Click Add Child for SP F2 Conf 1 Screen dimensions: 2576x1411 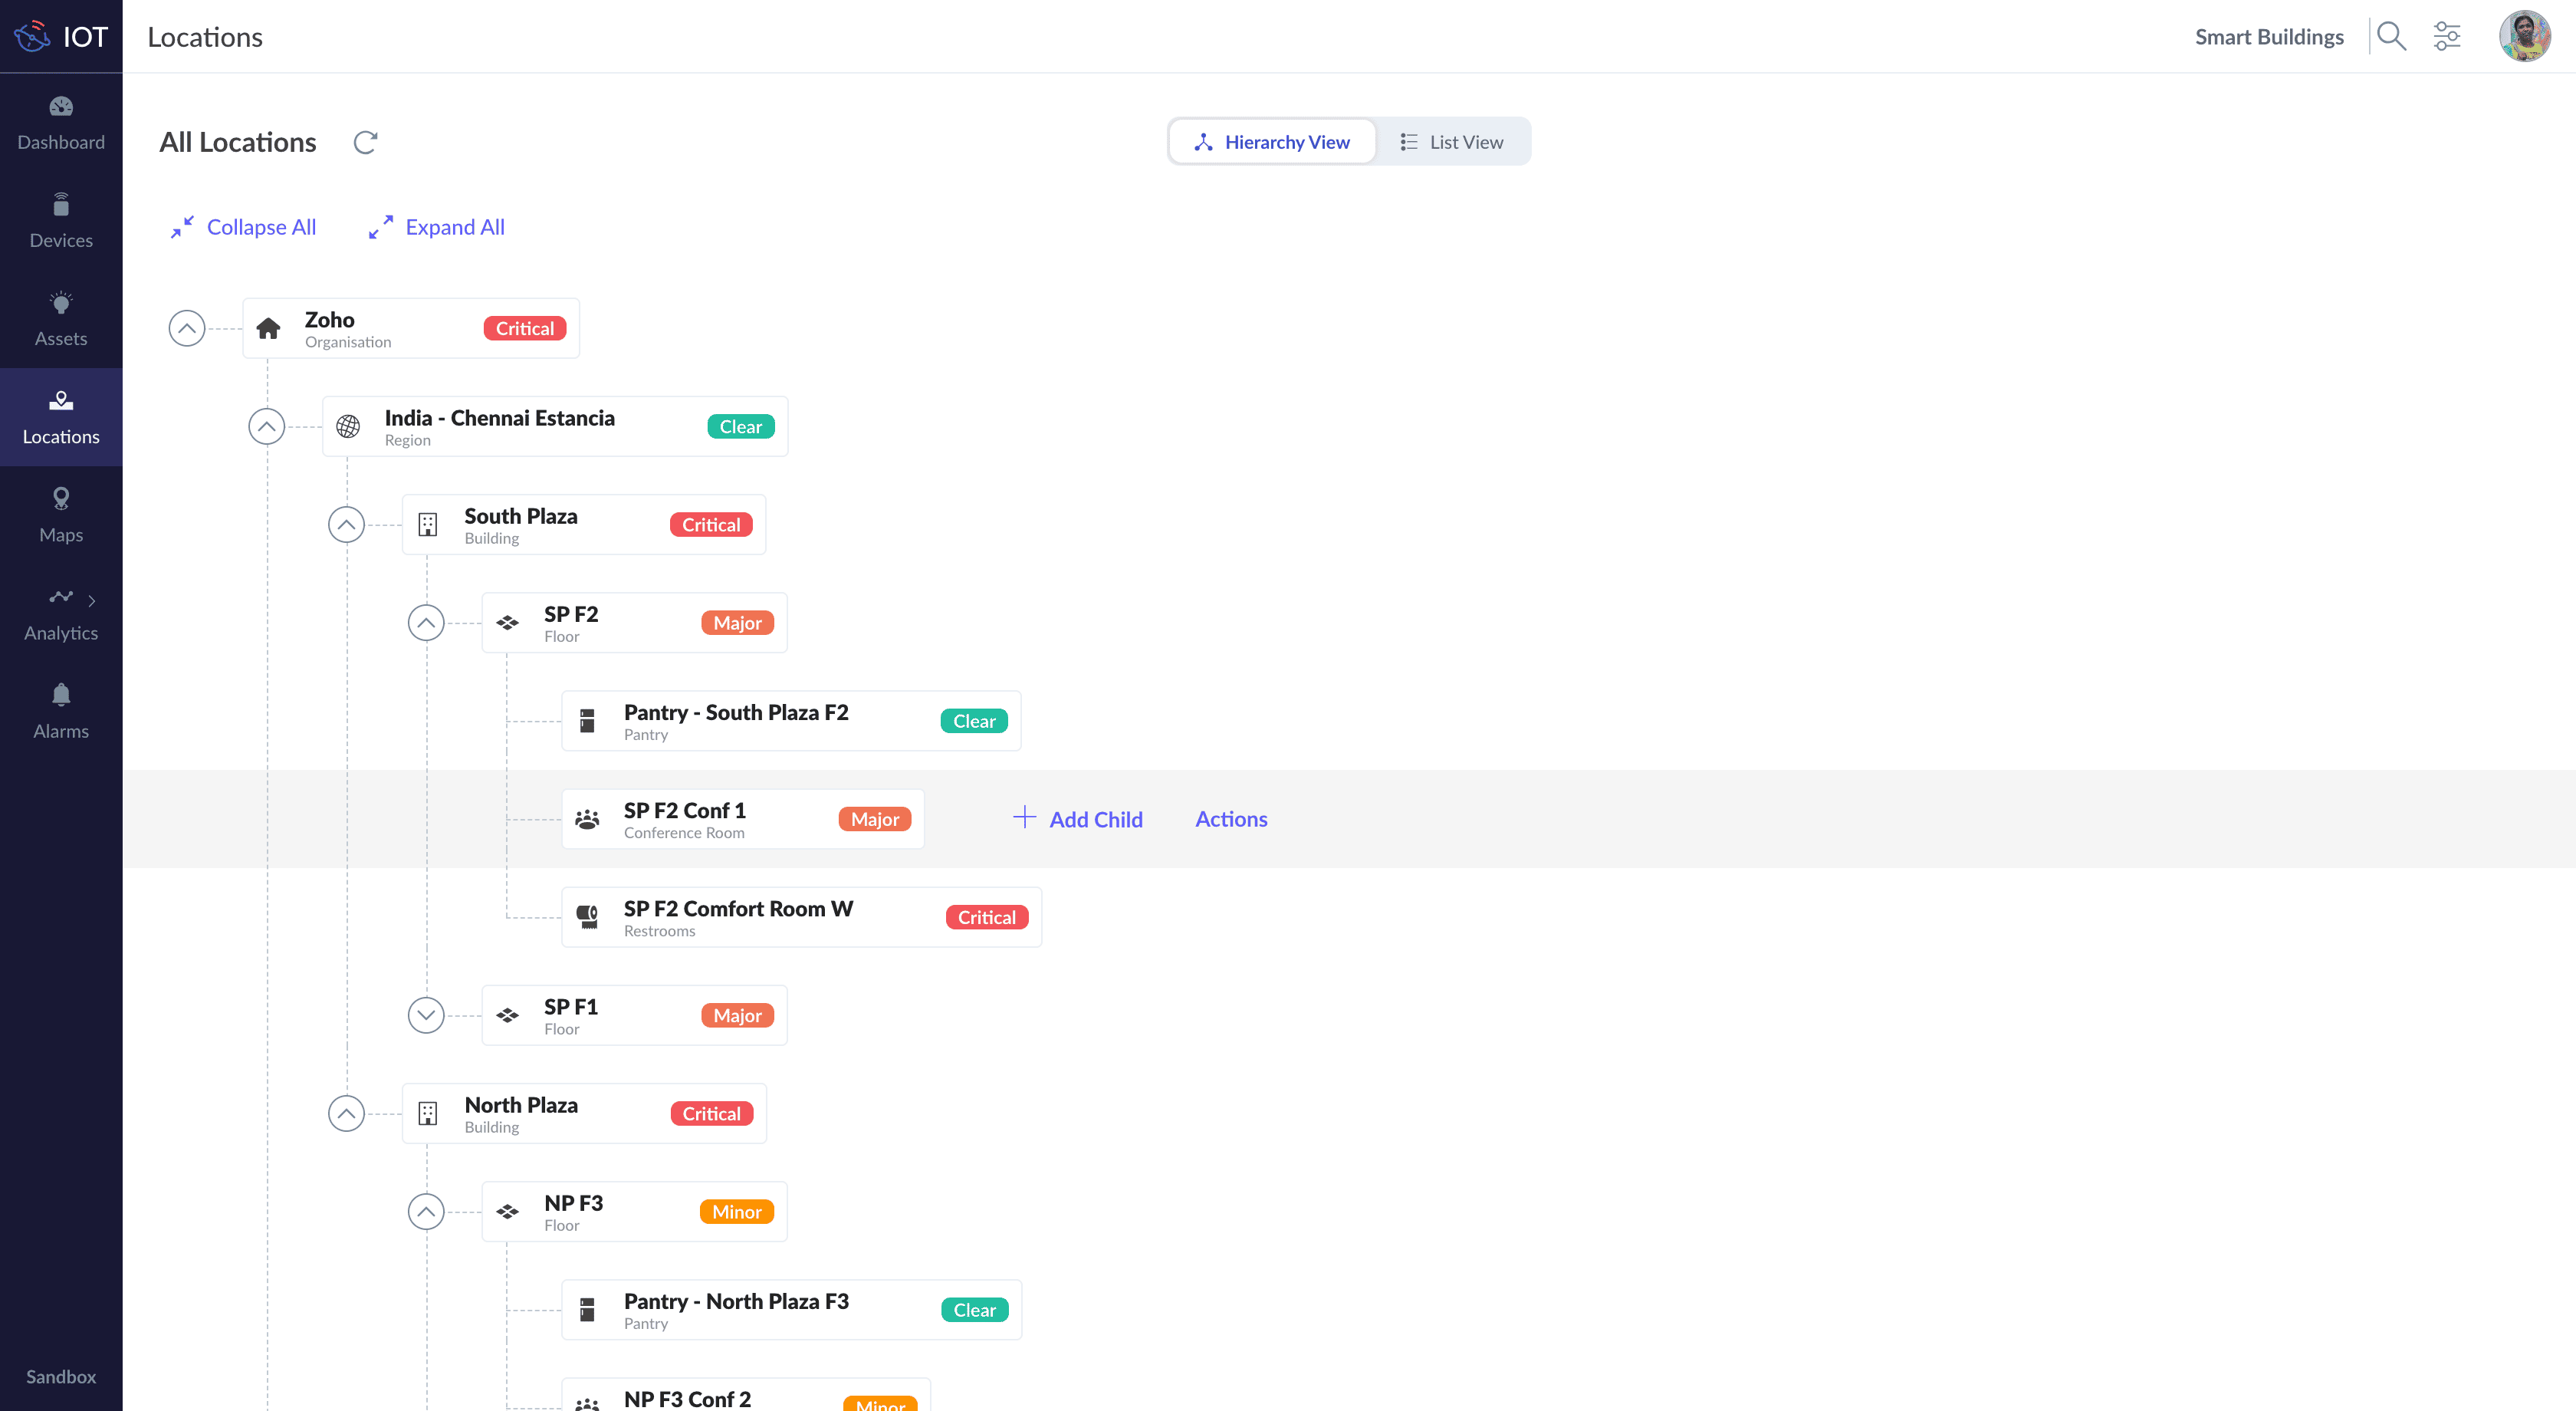(x=1078, y=819)
